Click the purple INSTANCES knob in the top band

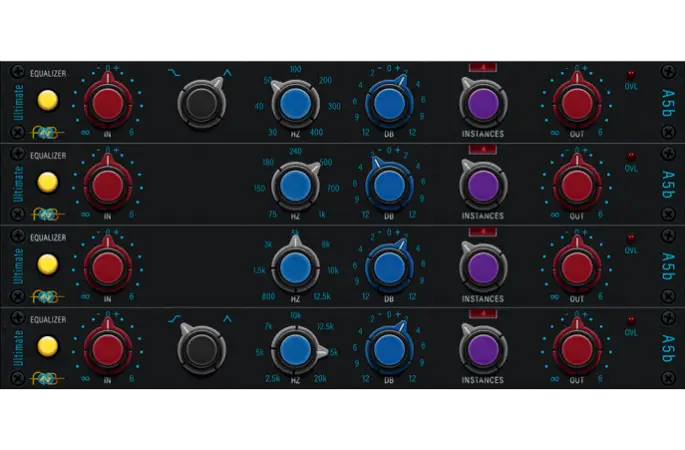tap(483, 102)
